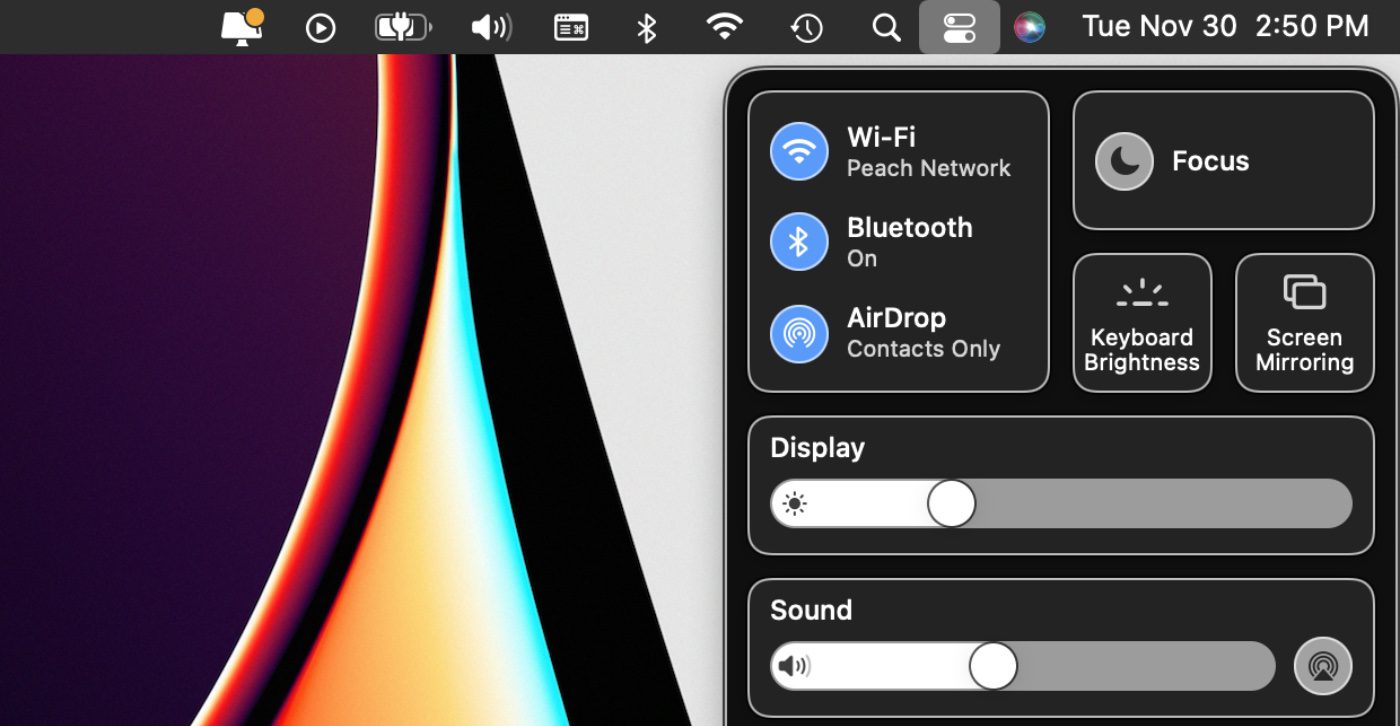Open AirPlay audio output icon beside Sound
1400x726 pixels.
[1322, 666]
